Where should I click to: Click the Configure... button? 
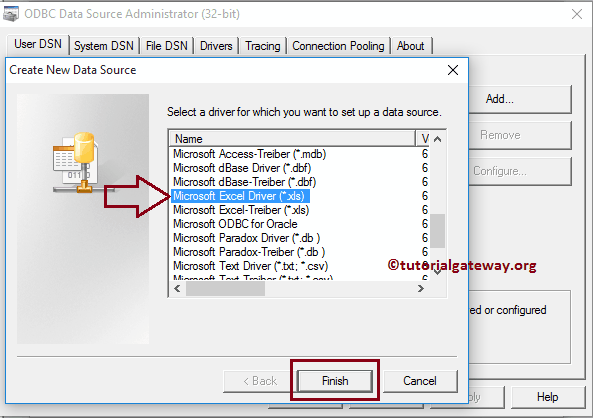coord(520,171)
